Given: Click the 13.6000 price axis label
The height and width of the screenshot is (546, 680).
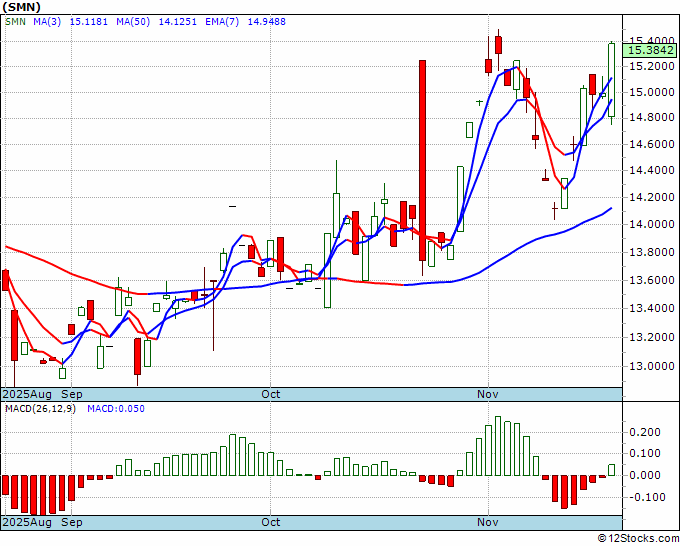Looking at the screenshot, I should [651, 280].
